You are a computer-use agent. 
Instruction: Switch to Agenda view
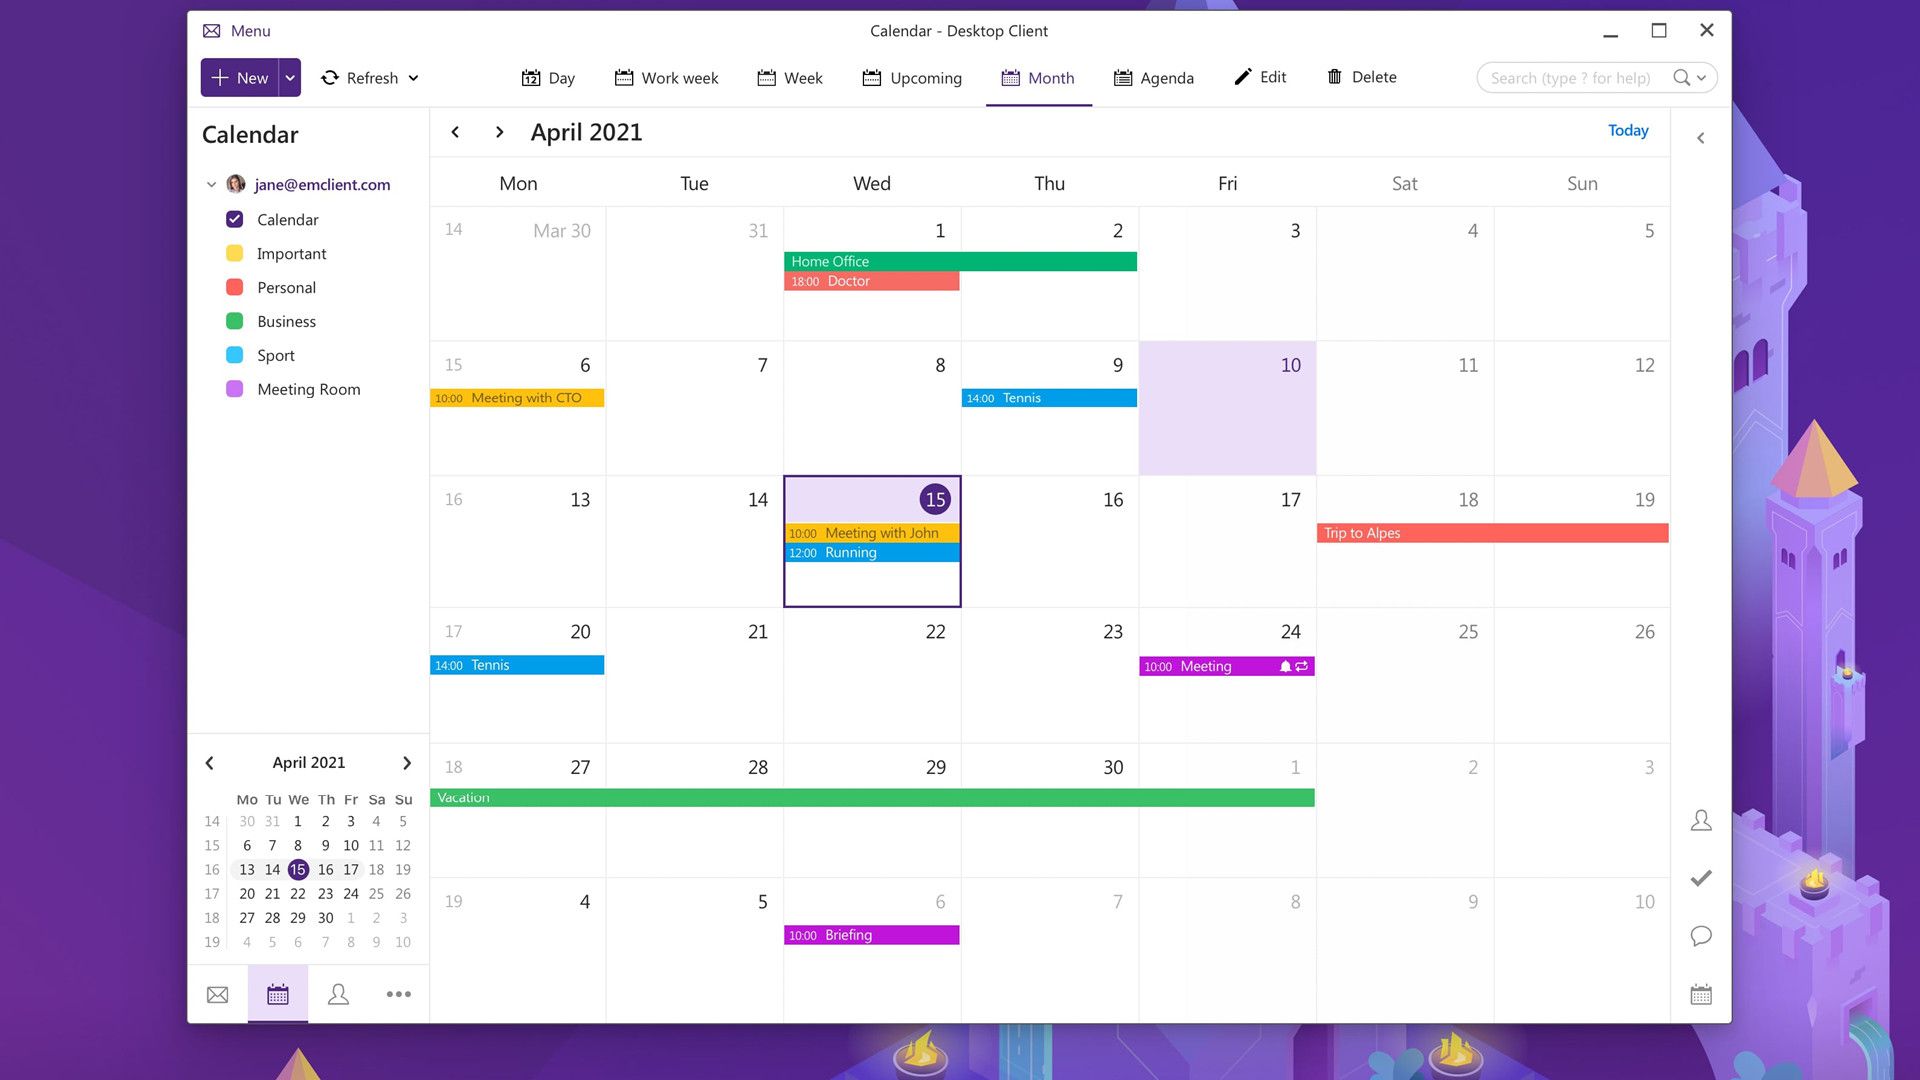coord(1153,77)
